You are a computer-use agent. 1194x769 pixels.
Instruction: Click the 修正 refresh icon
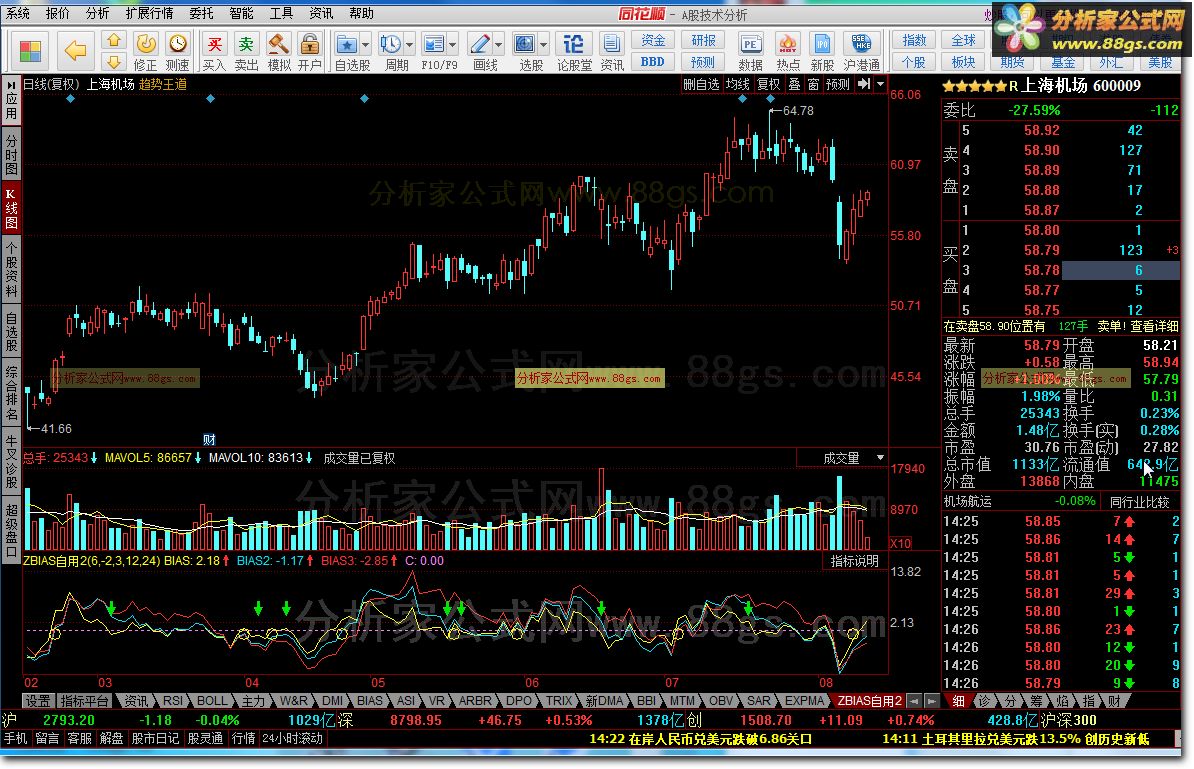click(x=145, y=51)
